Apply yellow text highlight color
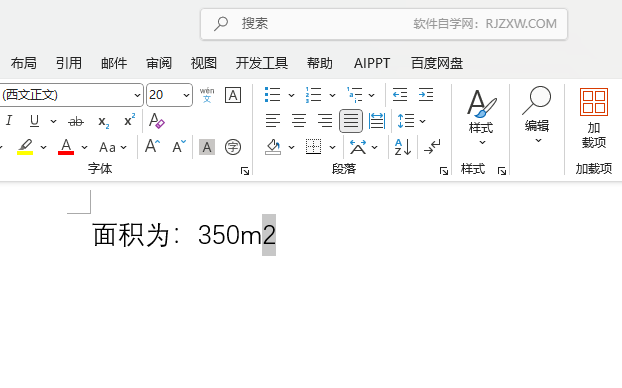Viewport: 622px width, 388px height. (x=25, y=147)
